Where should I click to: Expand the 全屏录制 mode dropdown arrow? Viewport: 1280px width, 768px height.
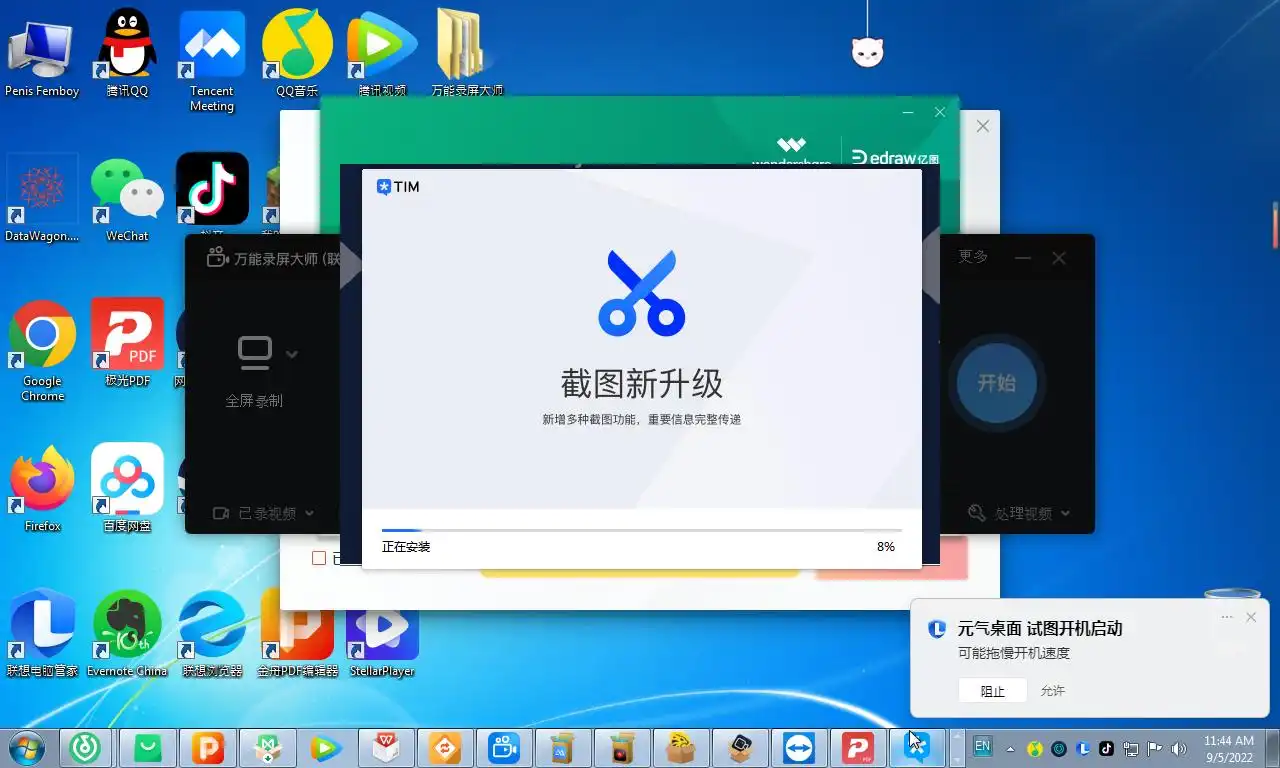pos(292,353)
